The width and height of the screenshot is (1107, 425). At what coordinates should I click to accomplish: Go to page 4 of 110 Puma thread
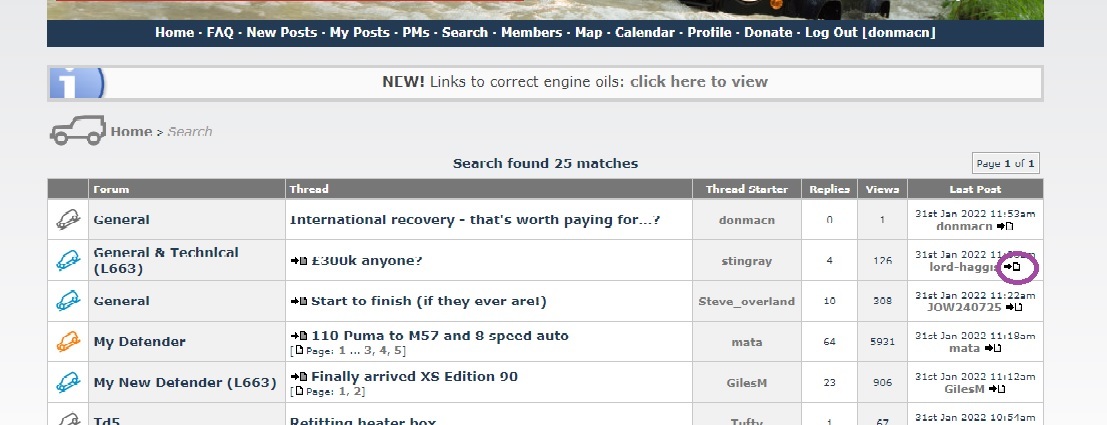(x=383, y=351)
